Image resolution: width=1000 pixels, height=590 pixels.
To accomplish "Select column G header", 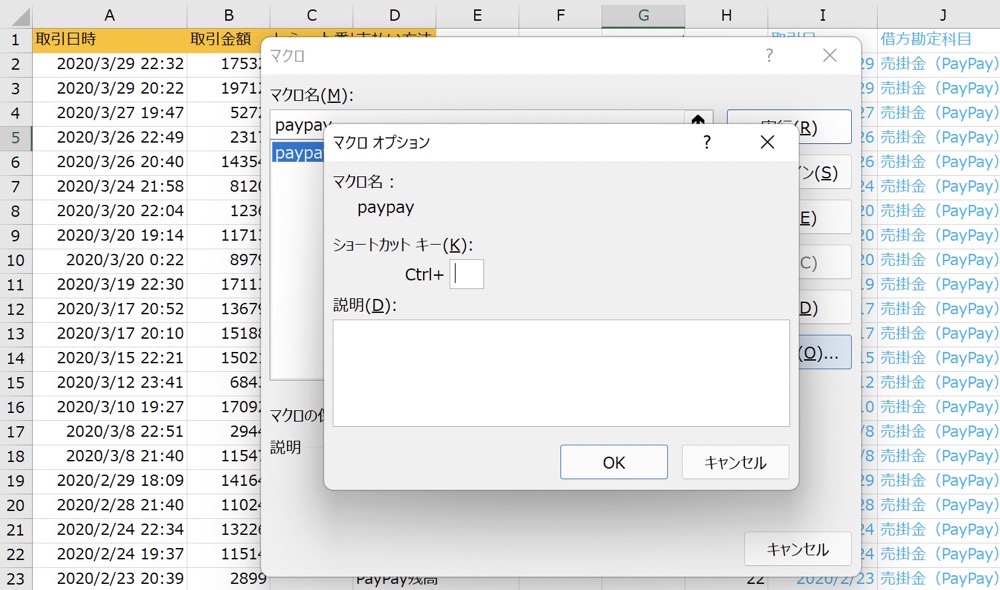I will pyautogui.click(x=643, y=15).
